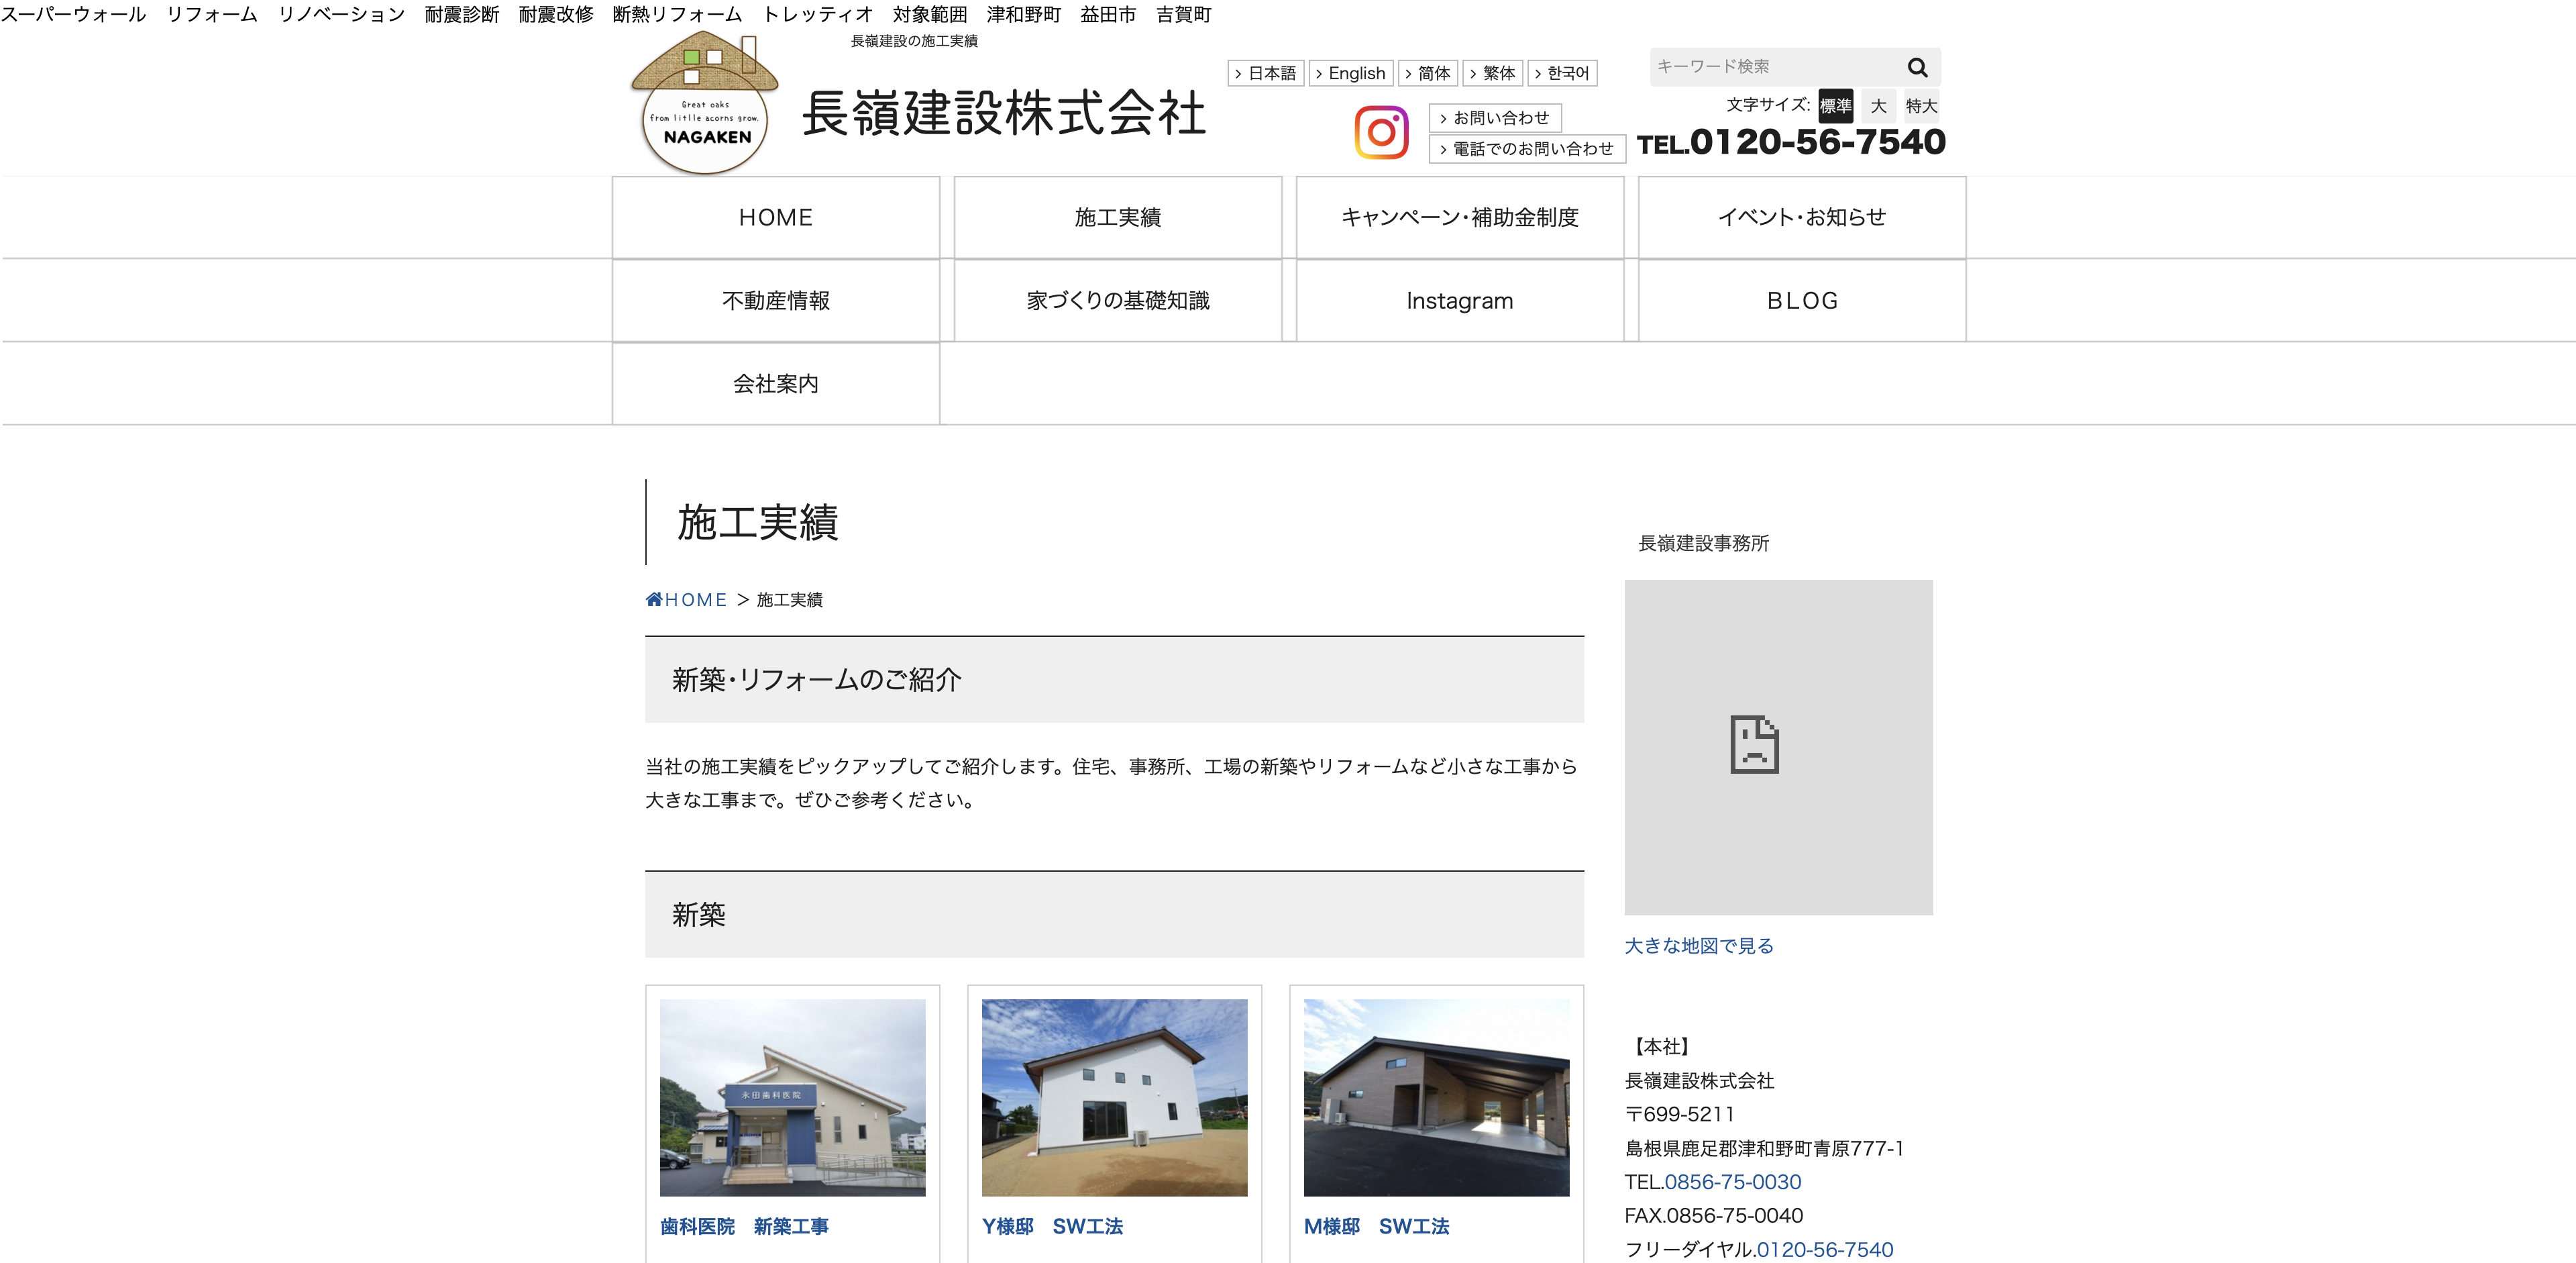The height and width of the screenshot is (1263, 2576).
Task: Open the Instagram icon in header
Action: (x=1381, y=132)
